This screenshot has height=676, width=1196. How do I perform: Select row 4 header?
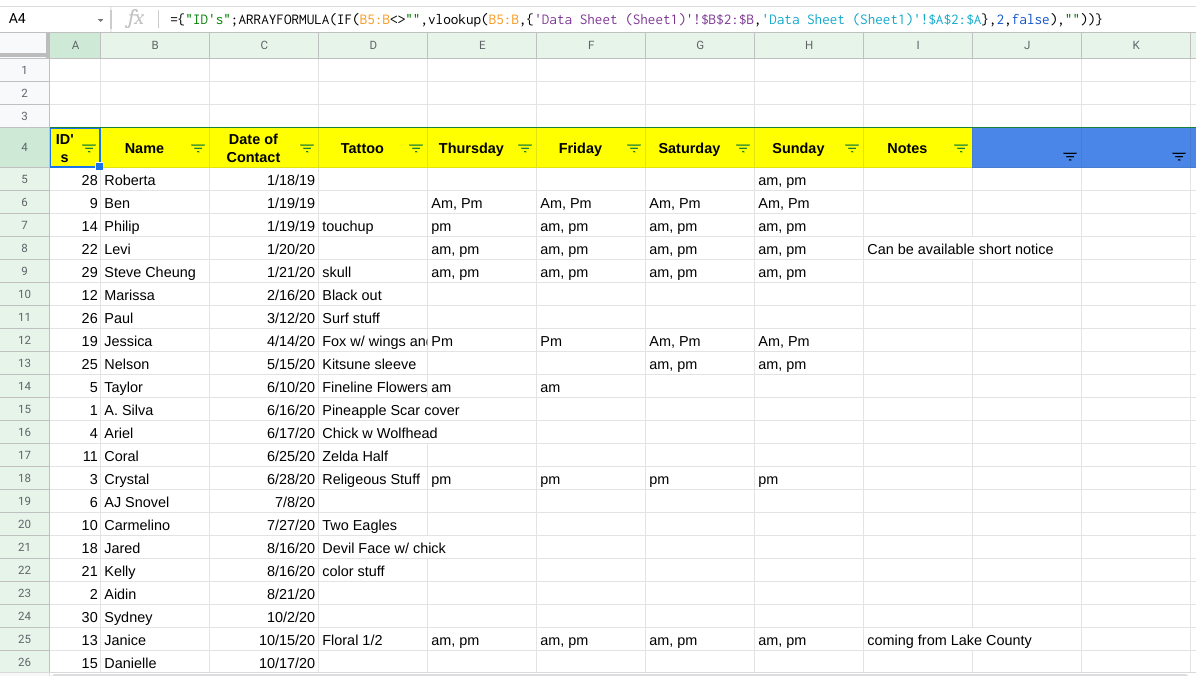(x=24, y=147)
